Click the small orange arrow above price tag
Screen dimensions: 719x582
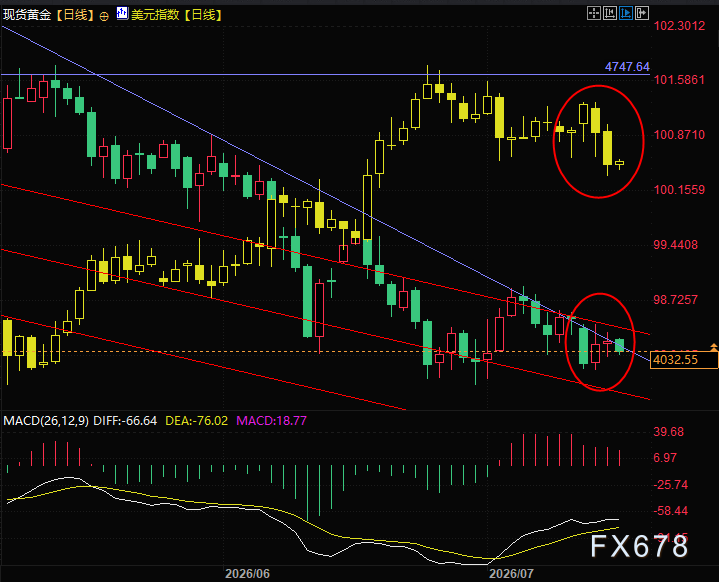point(713,346)
